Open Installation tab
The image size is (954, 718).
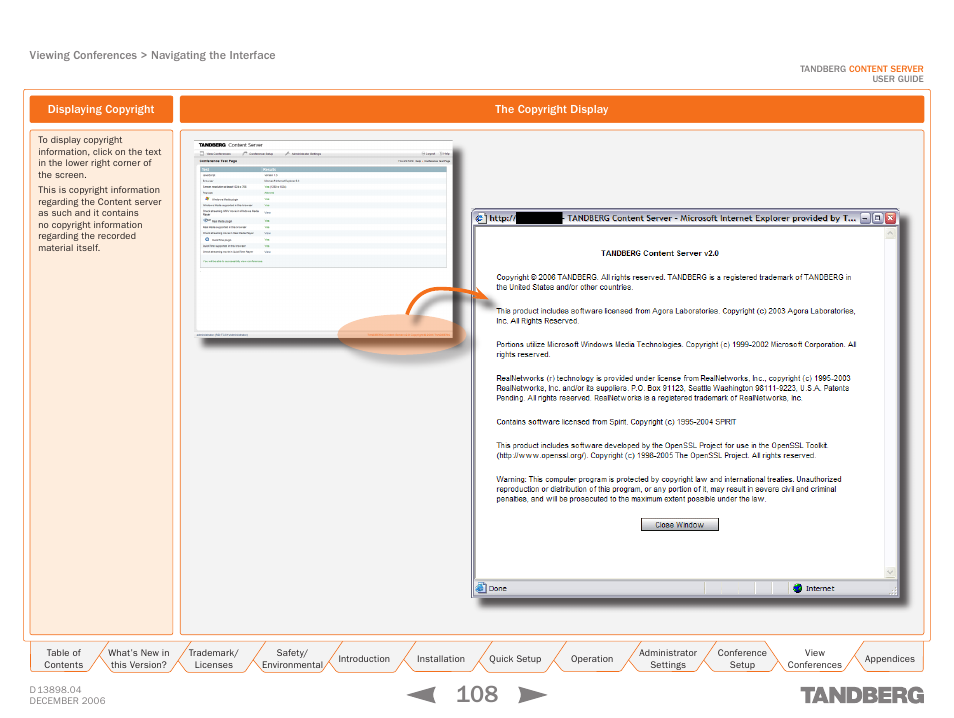(440, 658)
